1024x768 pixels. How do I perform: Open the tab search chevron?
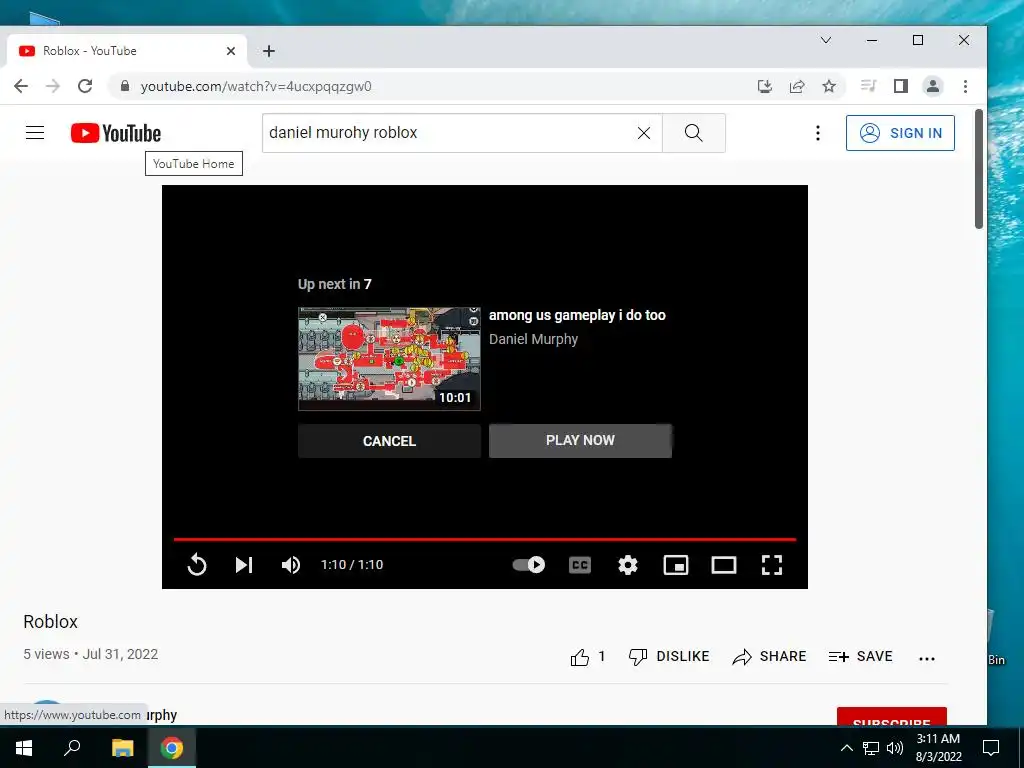coord(825,40)
